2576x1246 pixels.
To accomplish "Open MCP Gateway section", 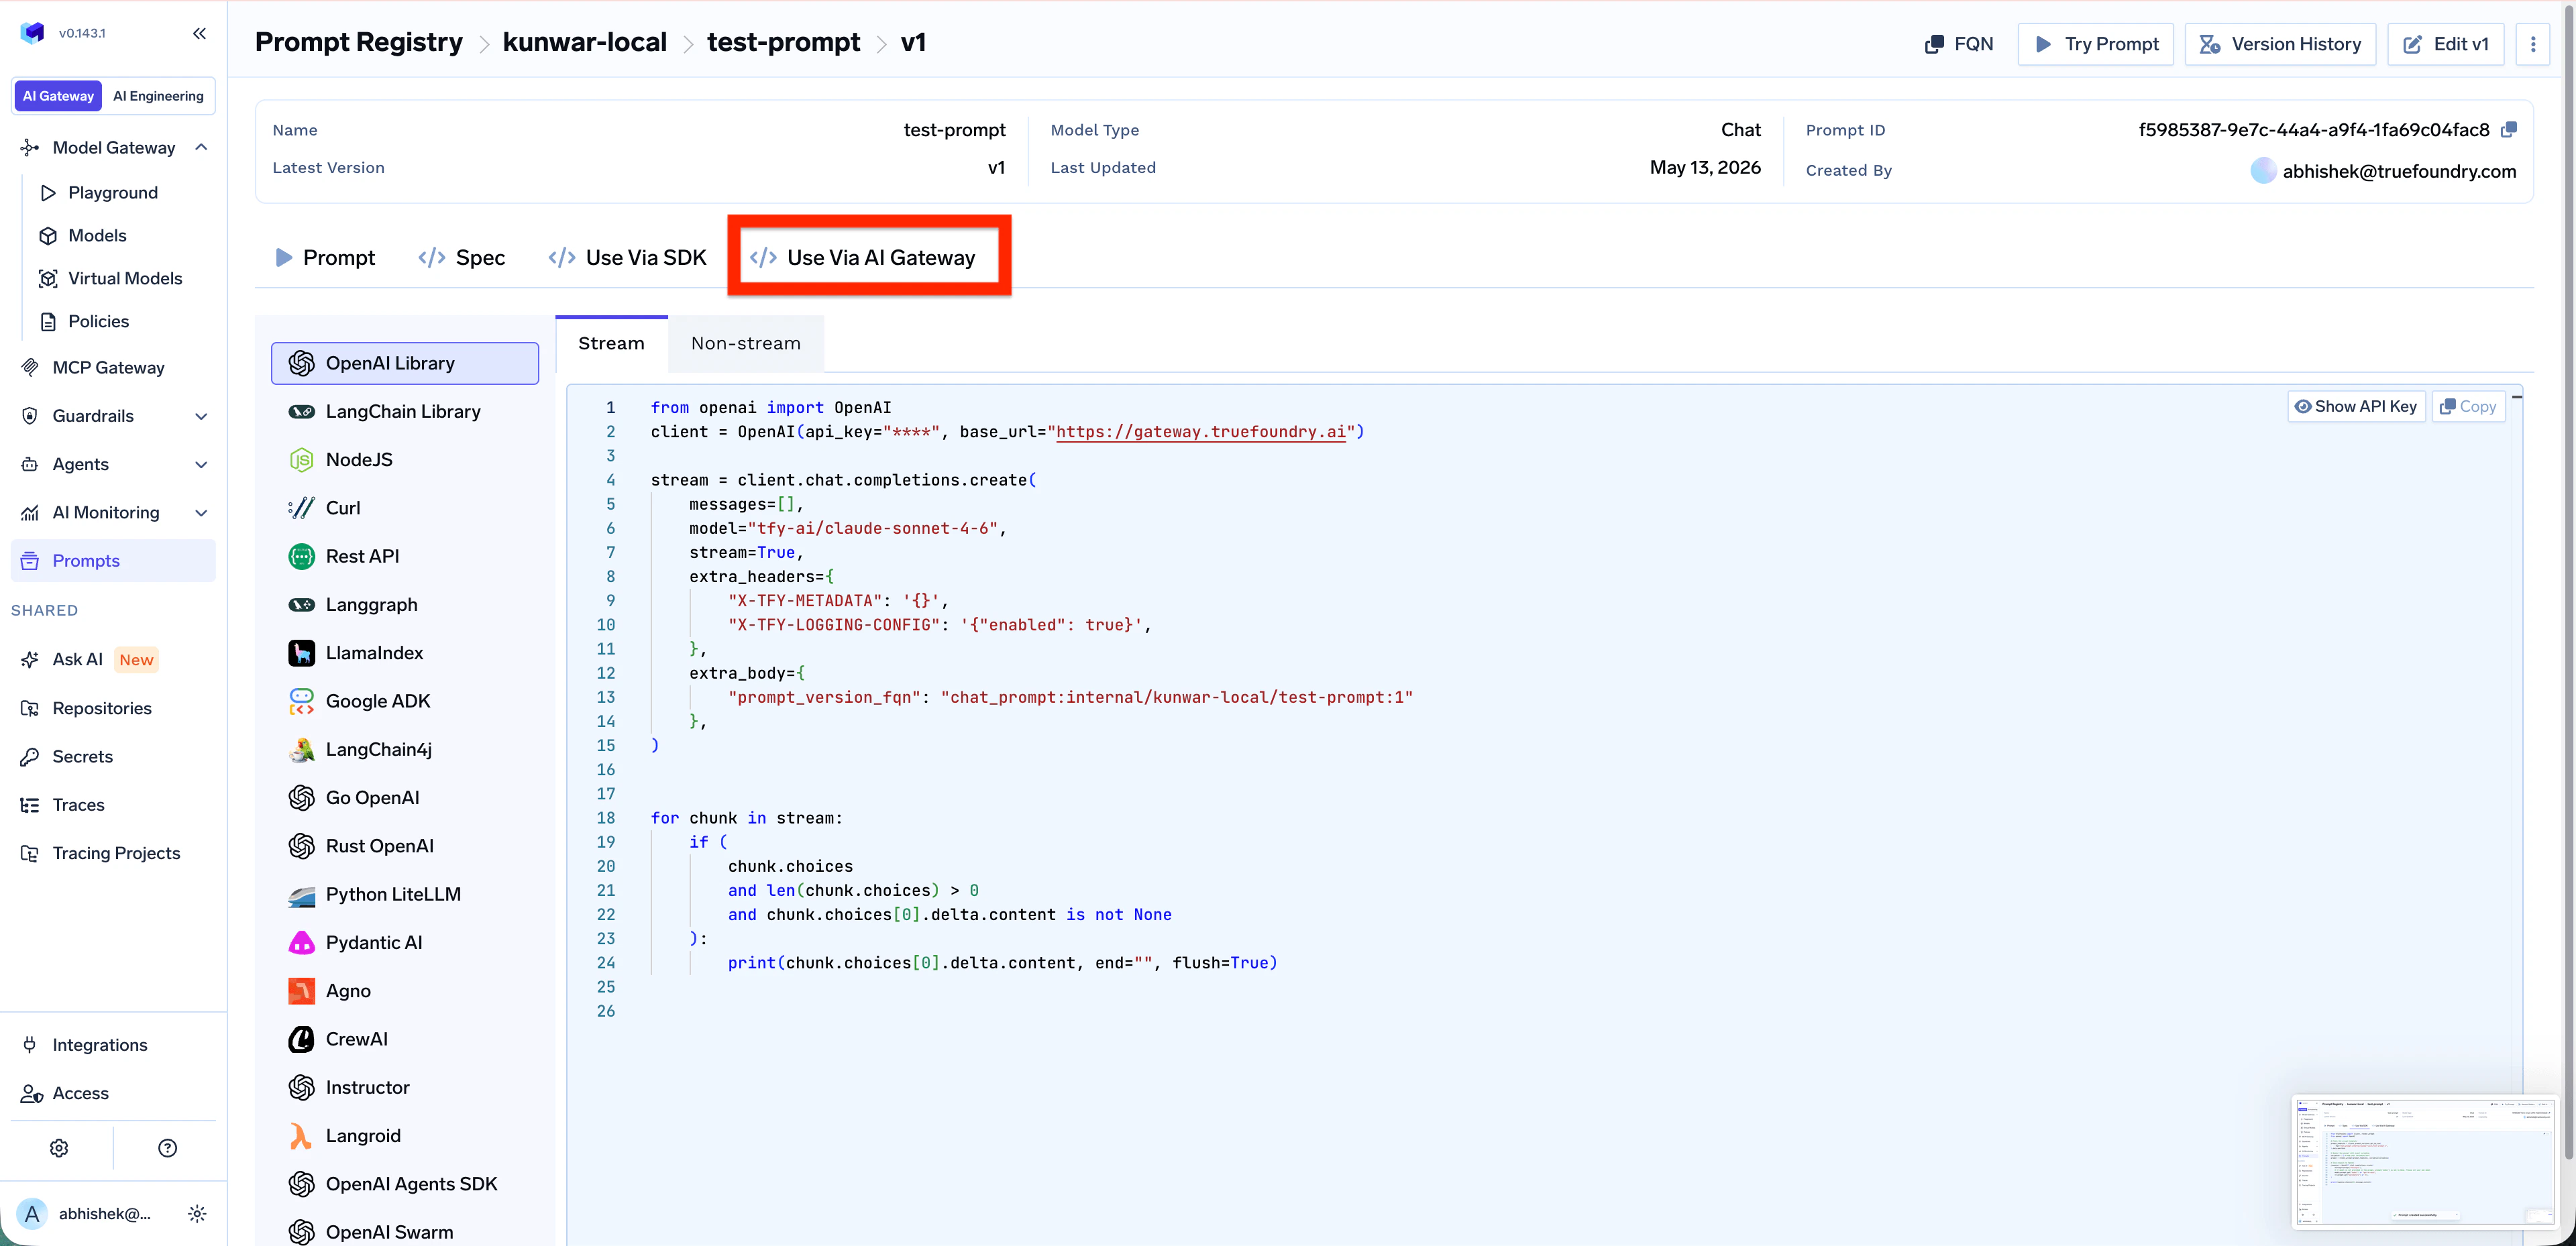I will (108, 367).
